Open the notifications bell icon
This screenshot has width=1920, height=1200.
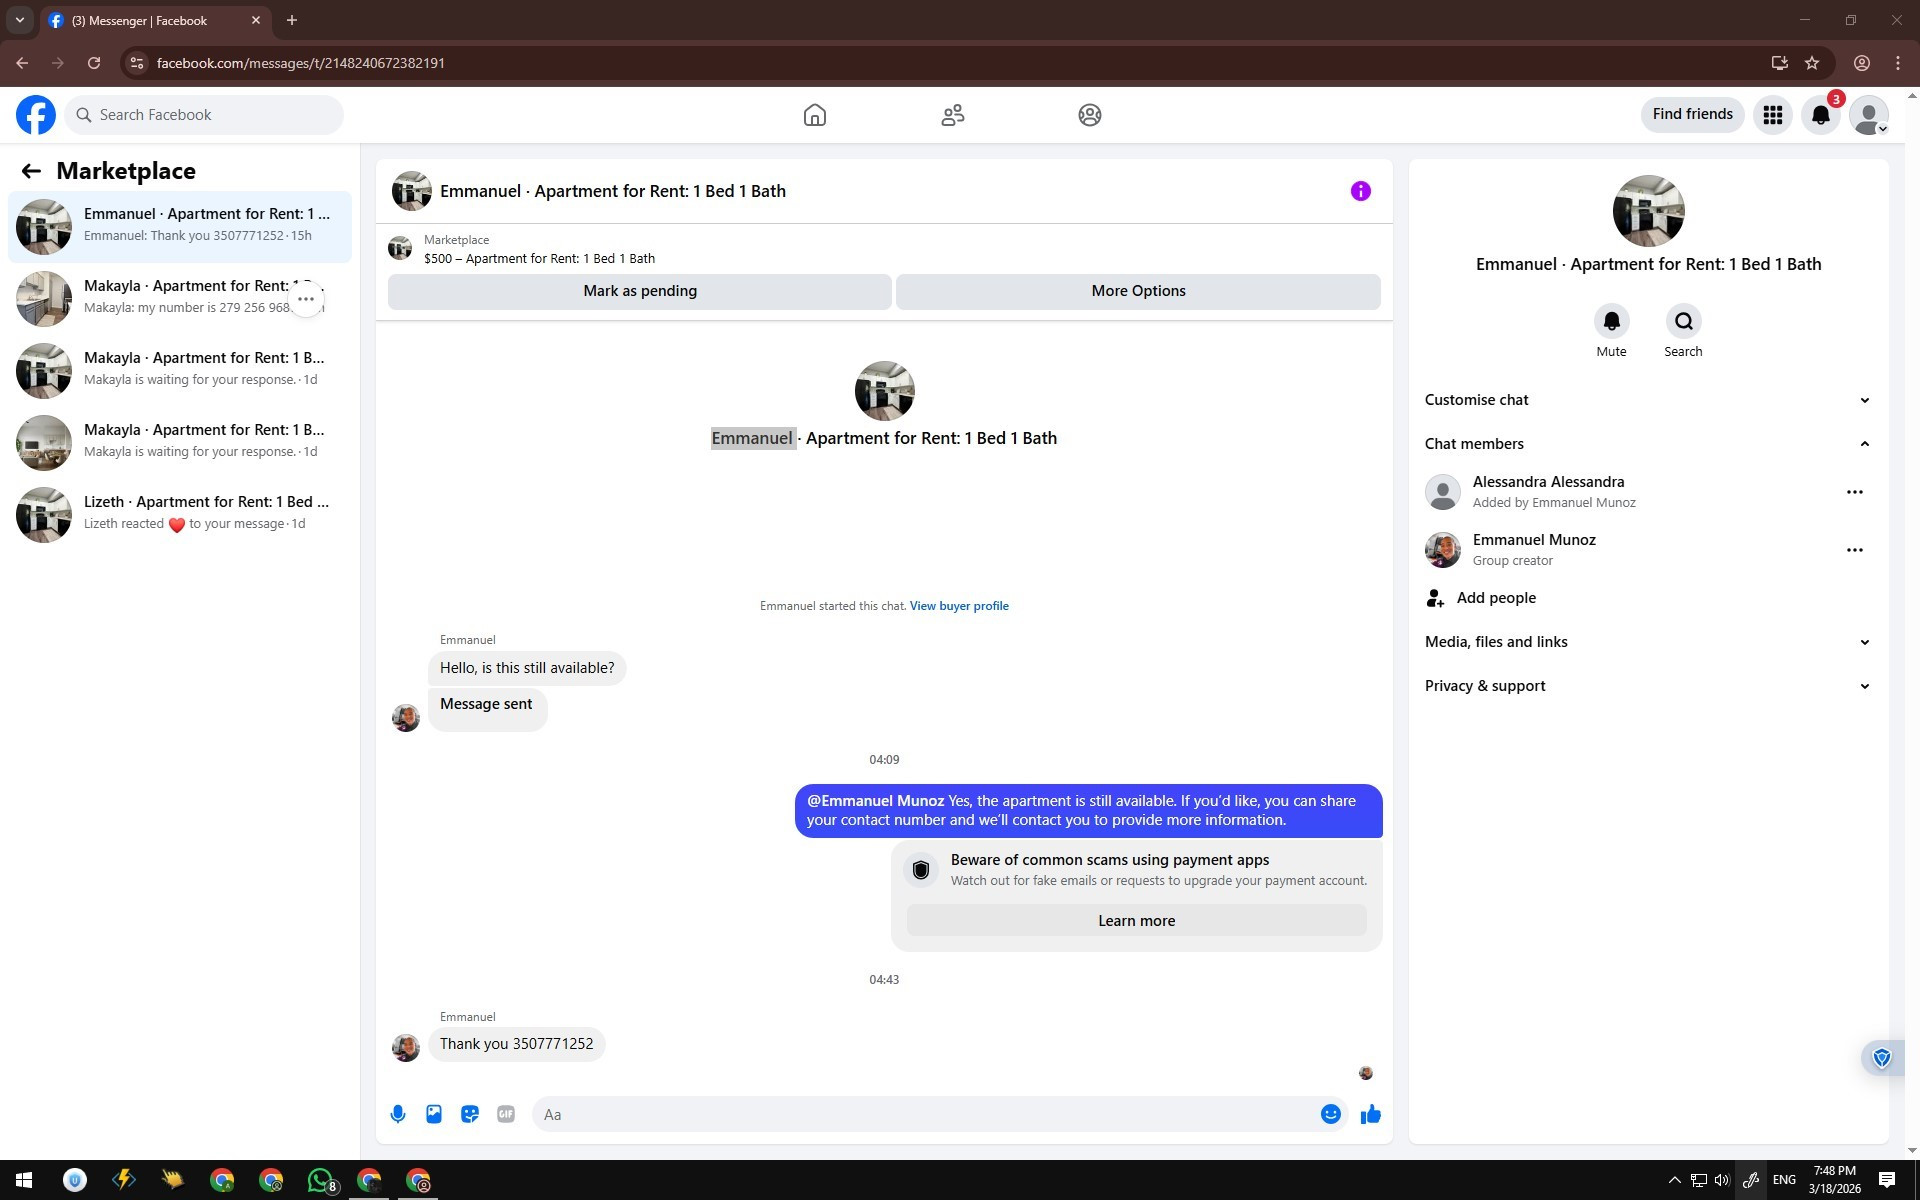pyautogui.click(x=1820, y=115)
